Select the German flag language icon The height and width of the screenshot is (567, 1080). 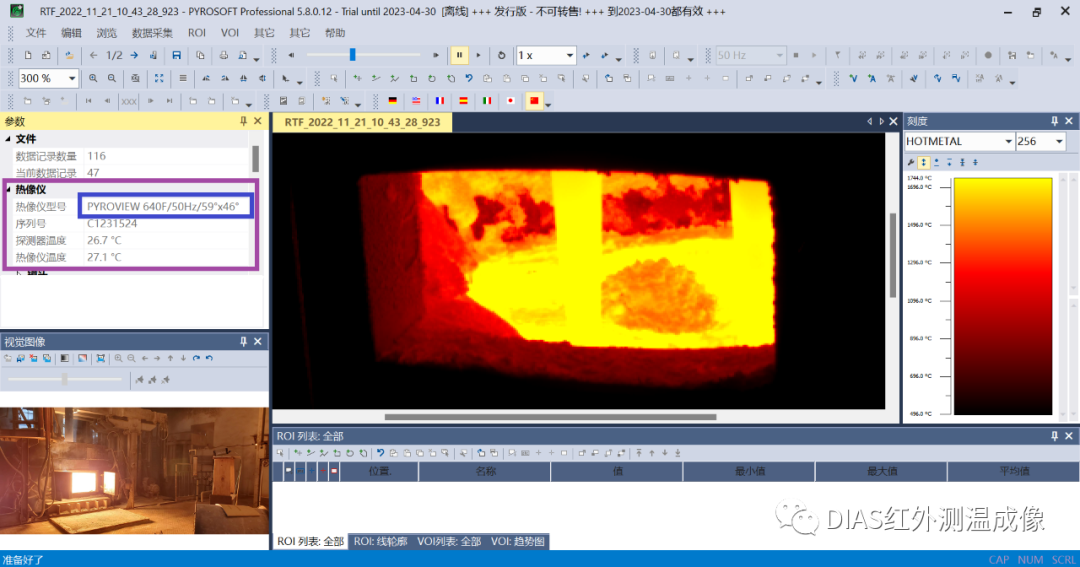[x=393, y=101]
